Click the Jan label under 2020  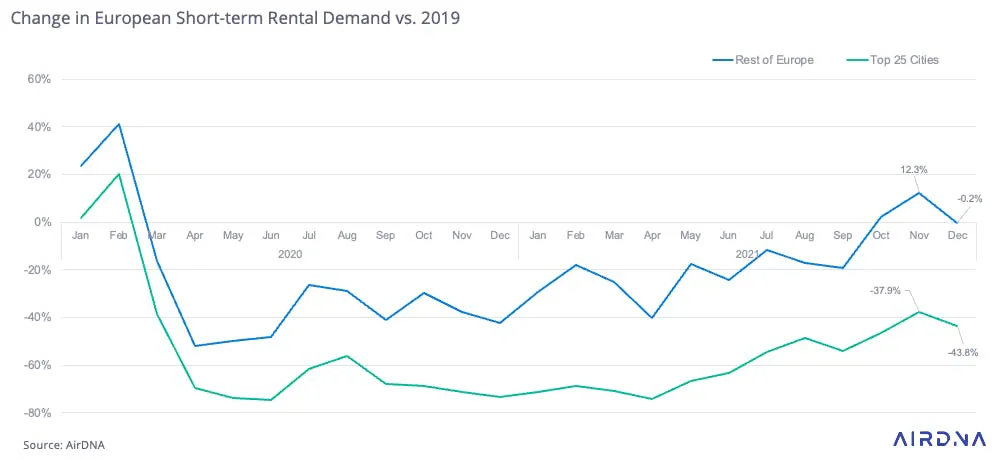coord(80,235)
